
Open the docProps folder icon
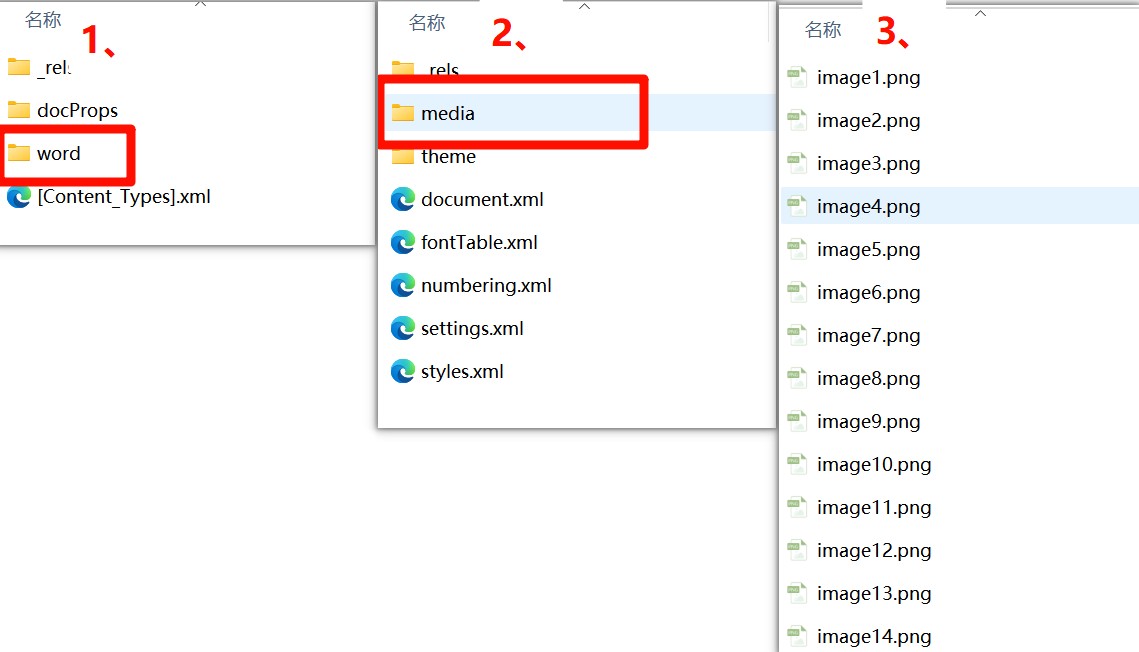point(19,110)
